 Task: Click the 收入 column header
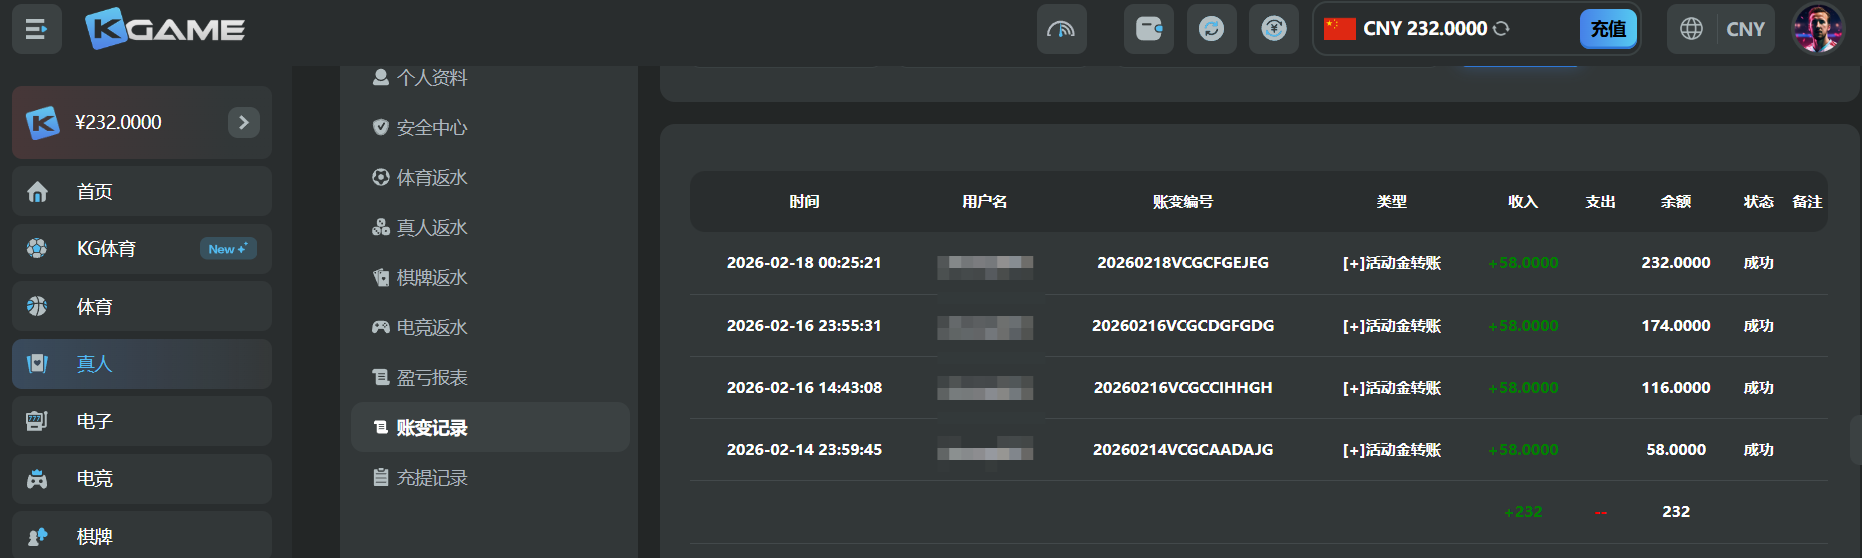coord(1523,201)
